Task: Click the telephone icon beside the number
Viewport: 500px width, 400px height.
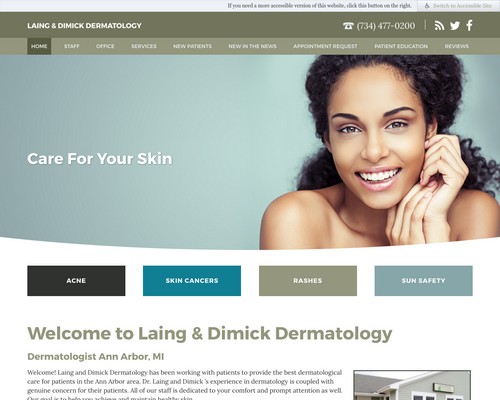Action: [x=348, y=26]
